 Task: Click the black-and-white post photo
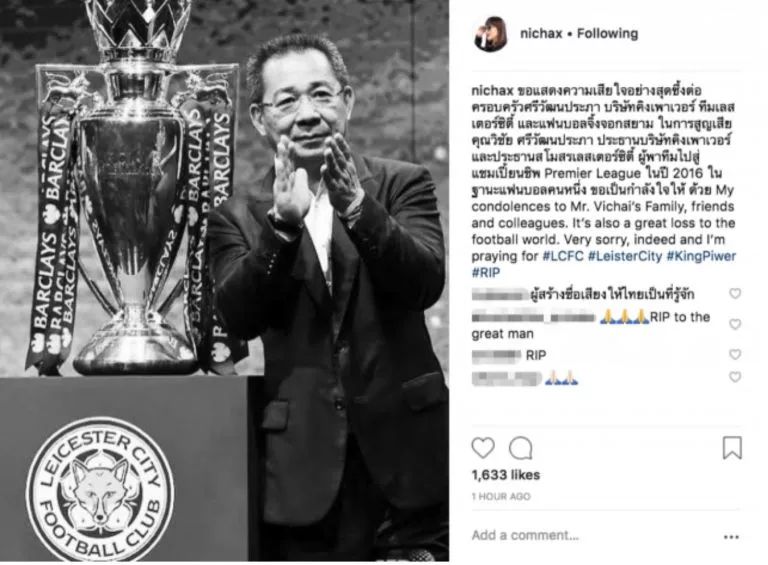coord(224,281)
